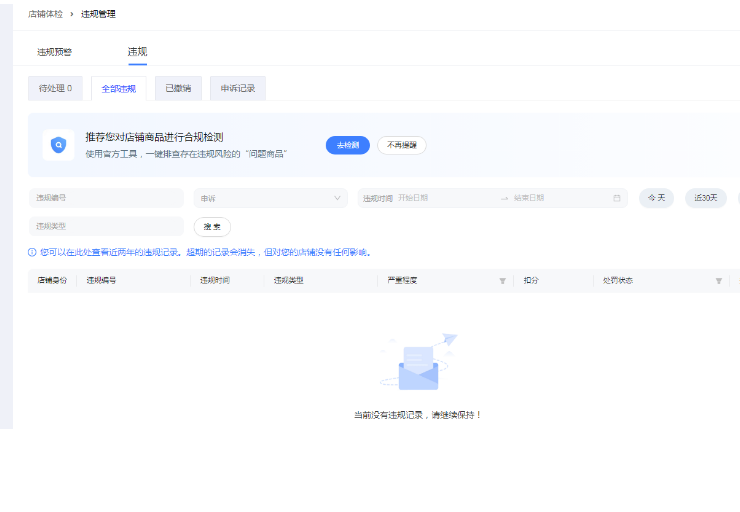
Task: Click the breadcrumb arrow separator
Action: tap(72, 13)
